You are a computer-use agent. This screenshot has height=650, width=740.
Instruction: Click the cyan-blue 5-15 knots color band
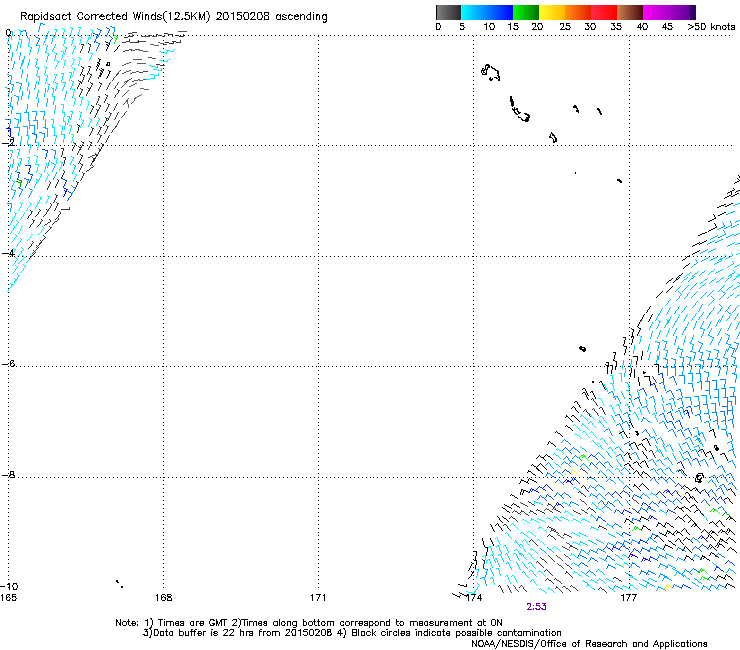click(x=487, y=12)
